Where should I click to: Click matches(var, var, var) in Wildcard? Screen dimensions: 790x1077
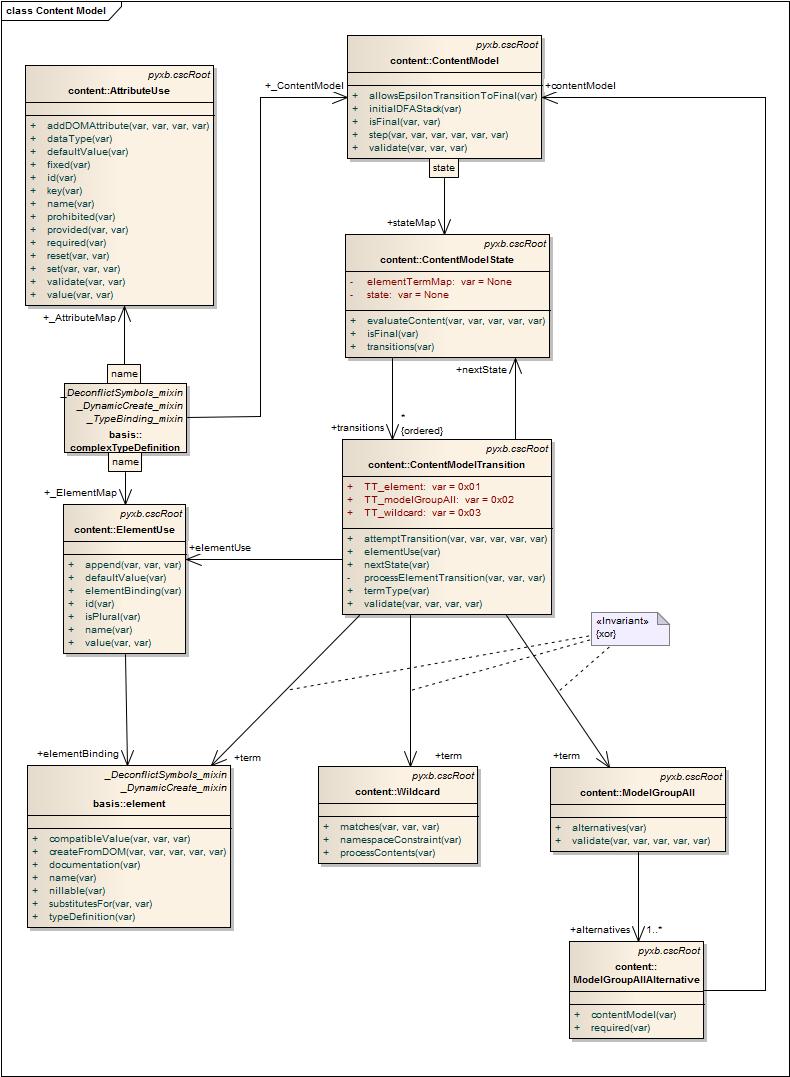[389, 827]
